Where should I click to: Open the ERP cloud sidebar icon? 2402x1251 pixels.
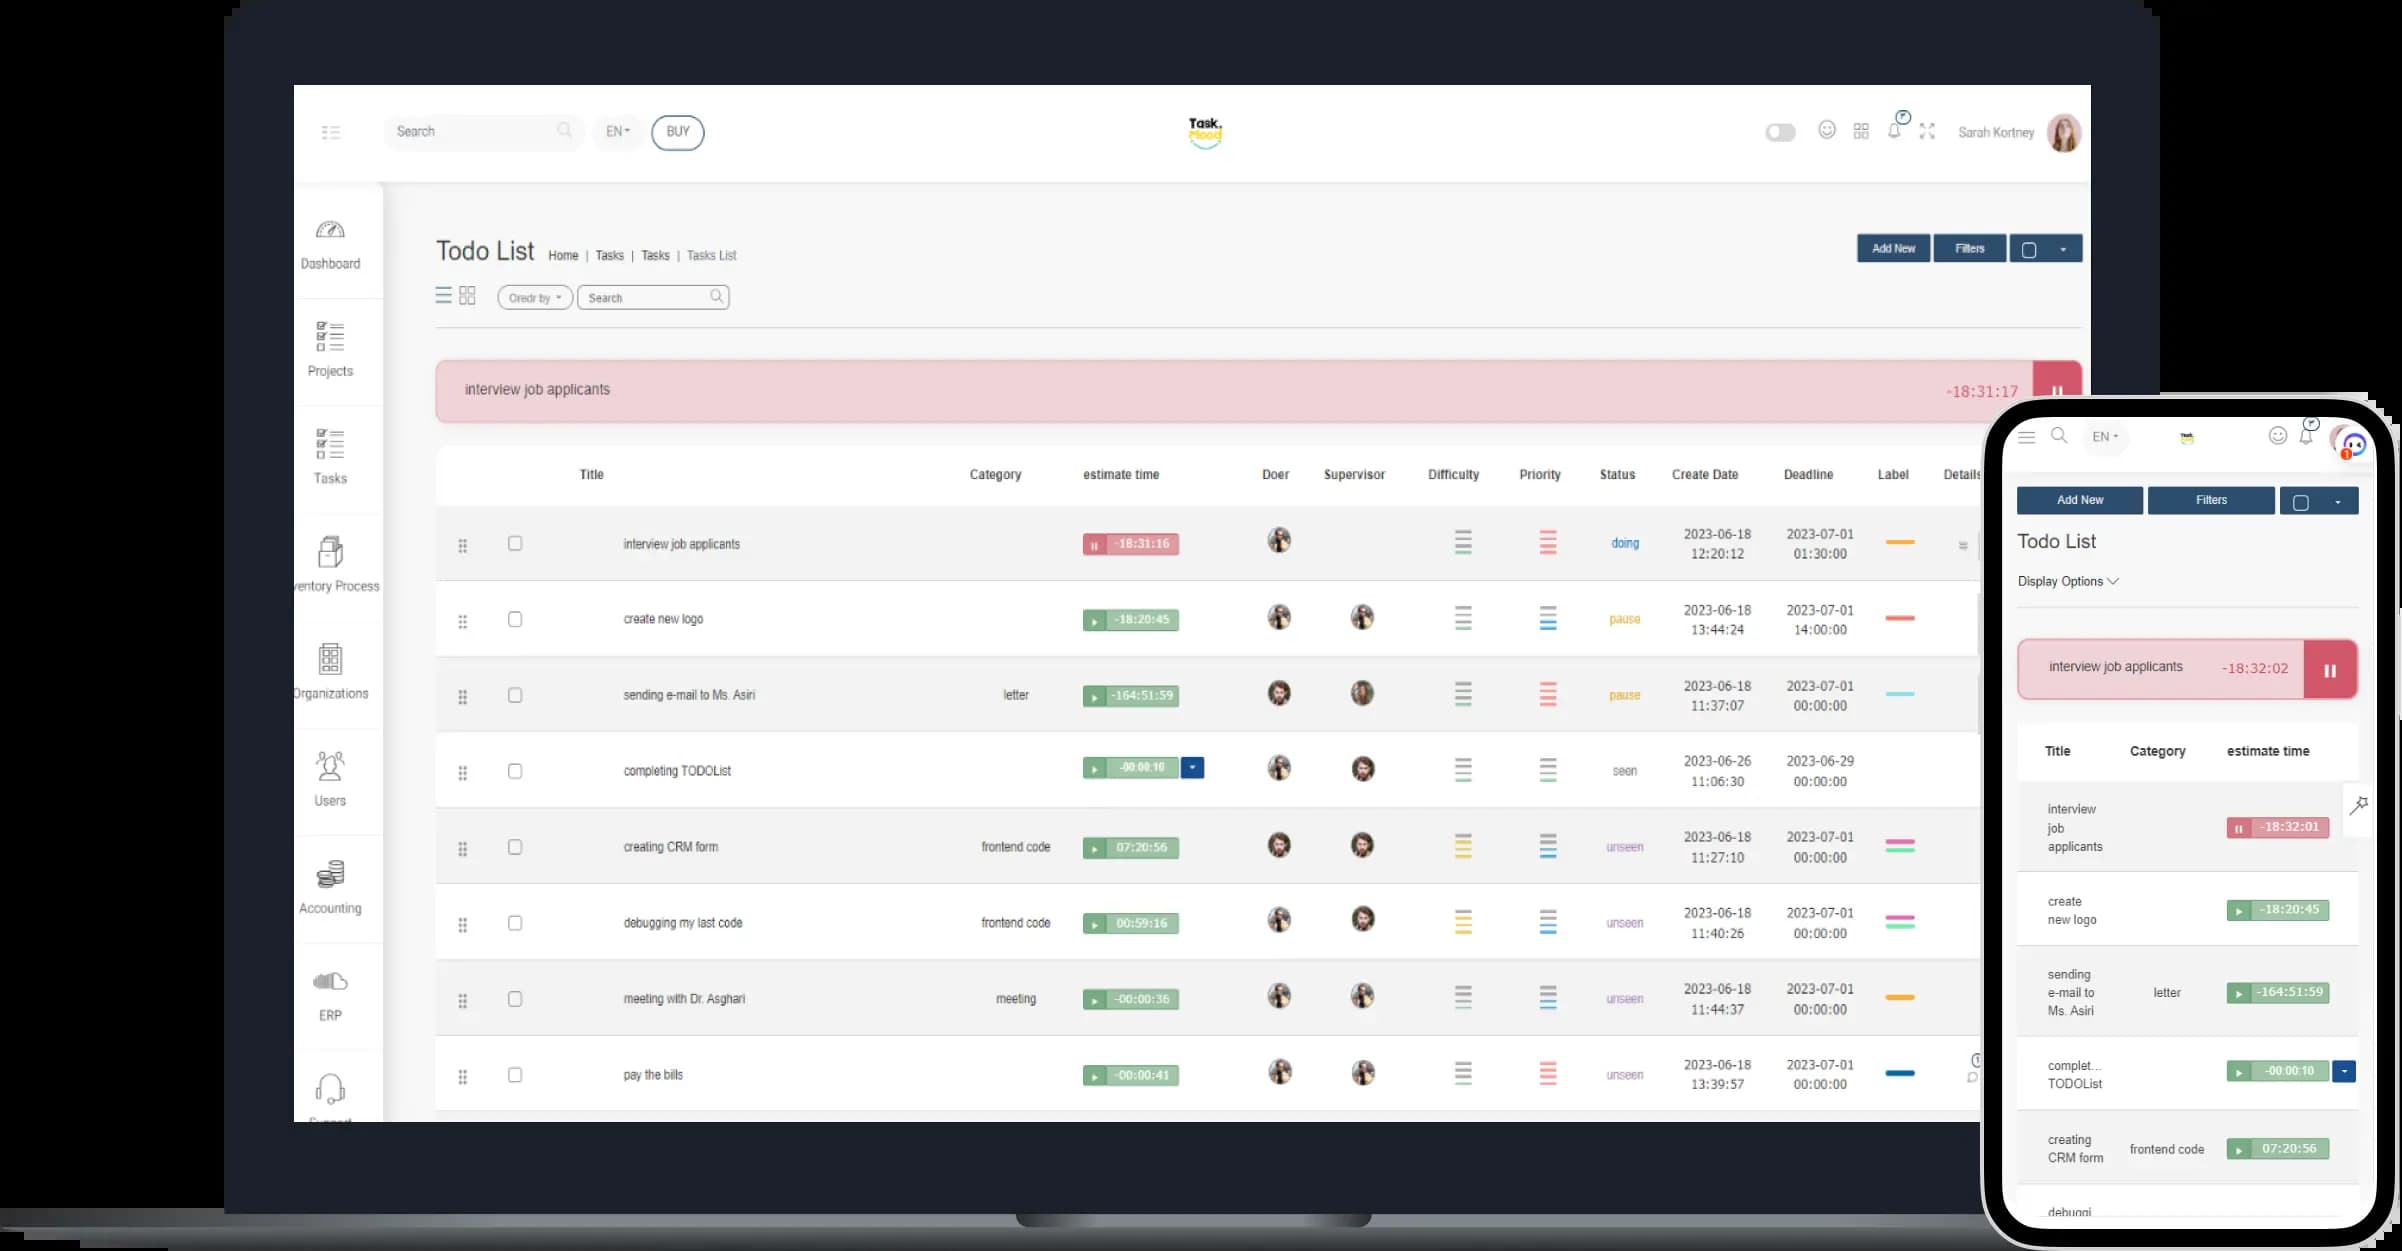[330, 981]
